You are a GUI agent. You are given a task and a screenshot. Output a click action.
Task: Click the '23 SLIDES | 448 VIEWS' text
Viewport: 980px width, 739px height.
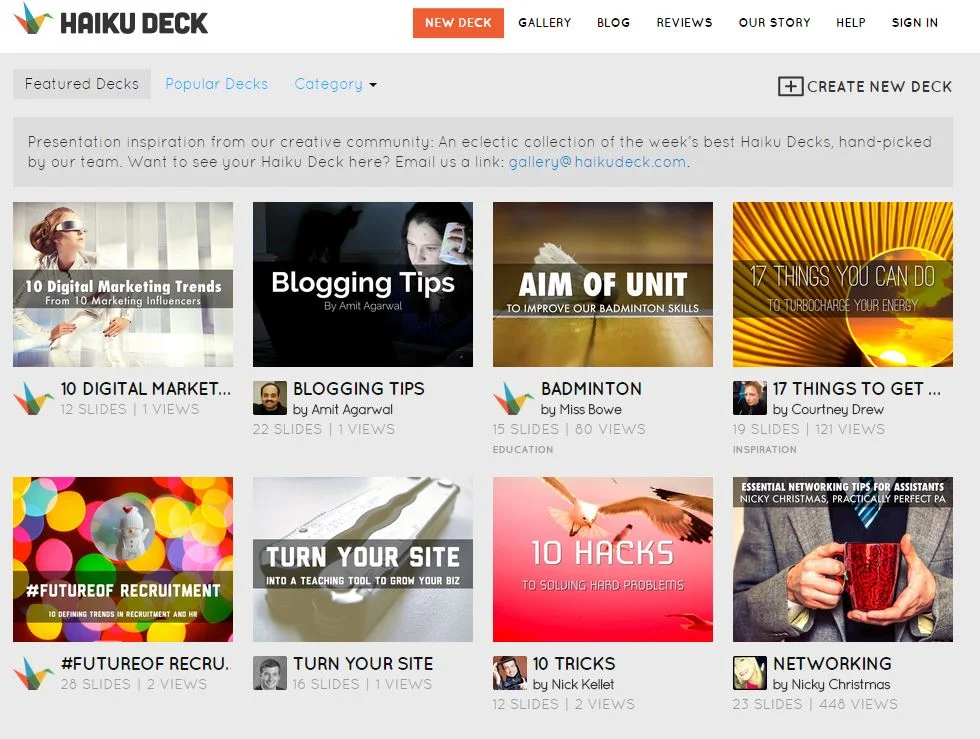point(815,704)
